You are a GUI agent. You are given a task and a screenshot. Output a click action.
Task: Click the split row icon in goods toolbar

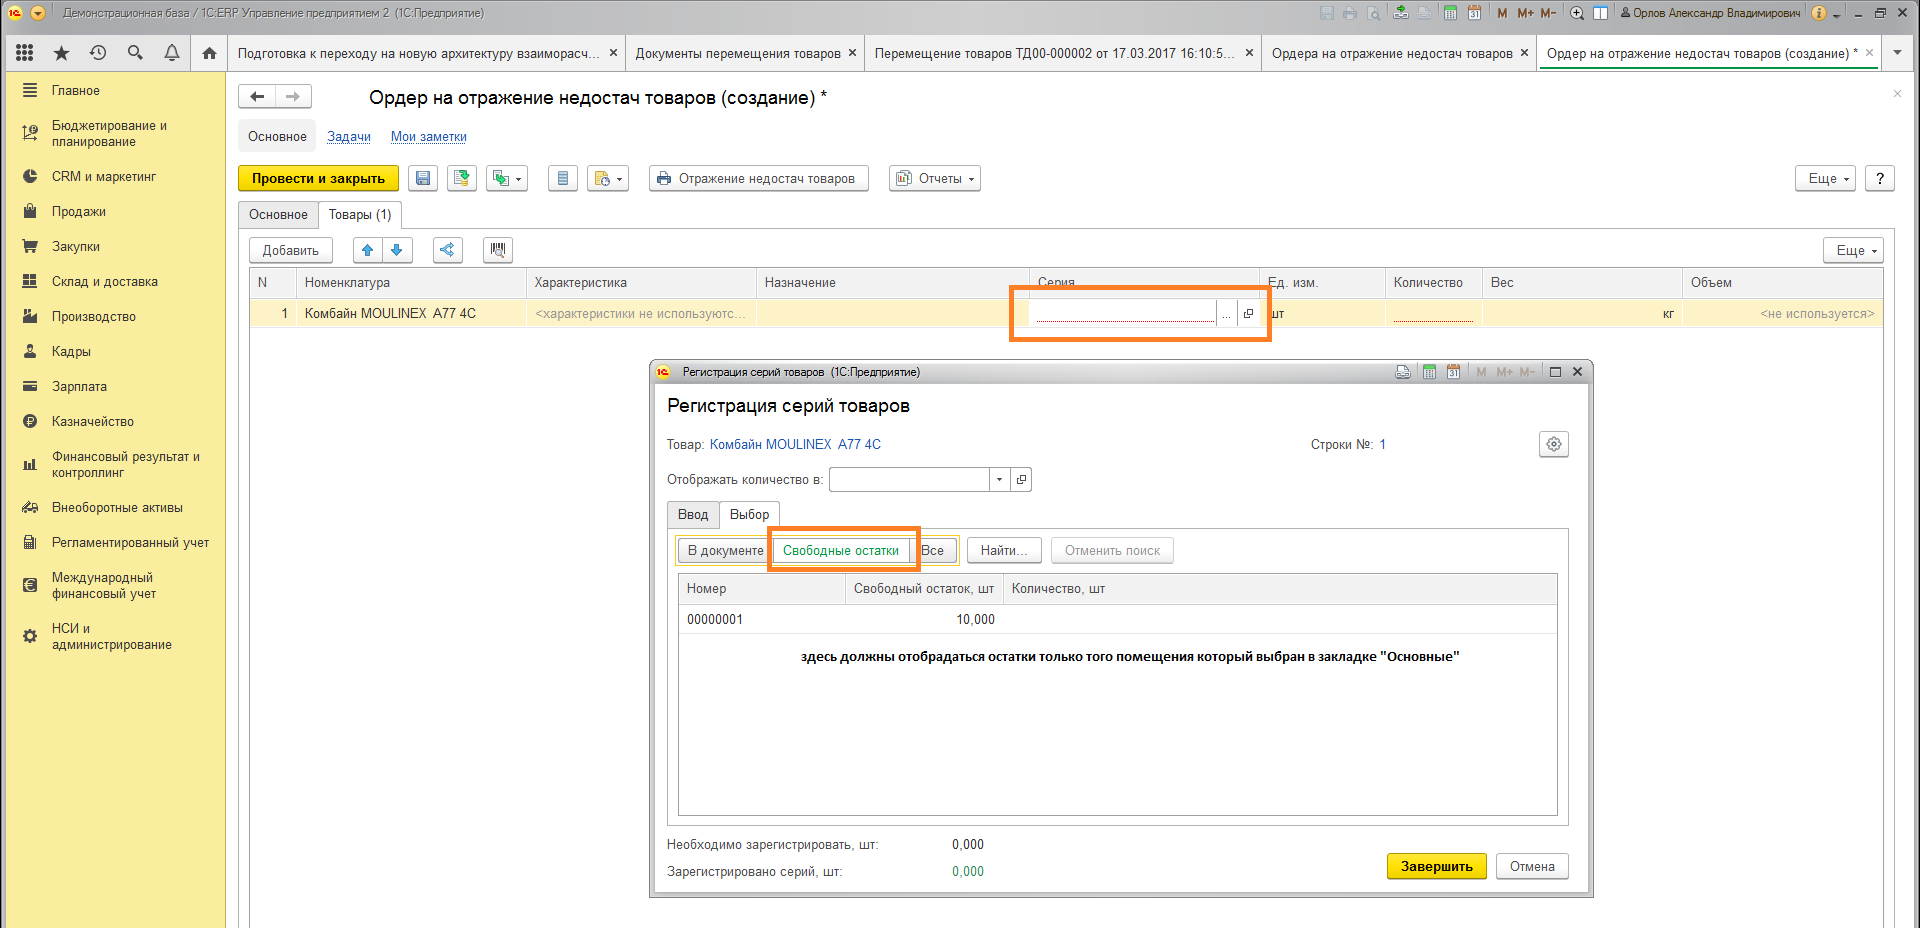pos(447,250)
